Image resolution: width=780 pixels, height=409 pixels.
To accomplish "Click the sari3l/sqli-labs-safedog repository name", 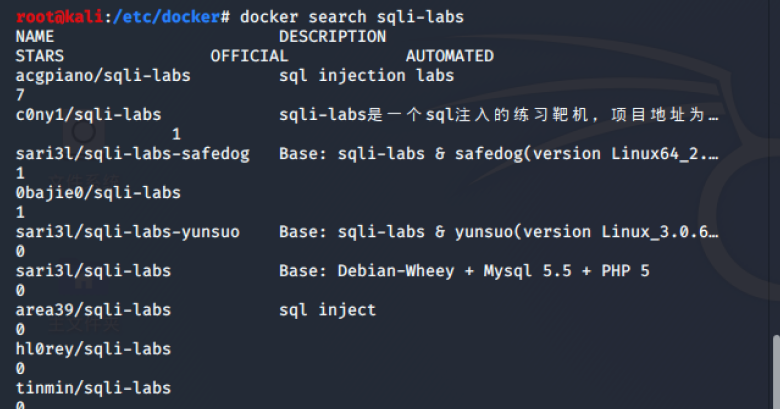I will pos(132,154).
